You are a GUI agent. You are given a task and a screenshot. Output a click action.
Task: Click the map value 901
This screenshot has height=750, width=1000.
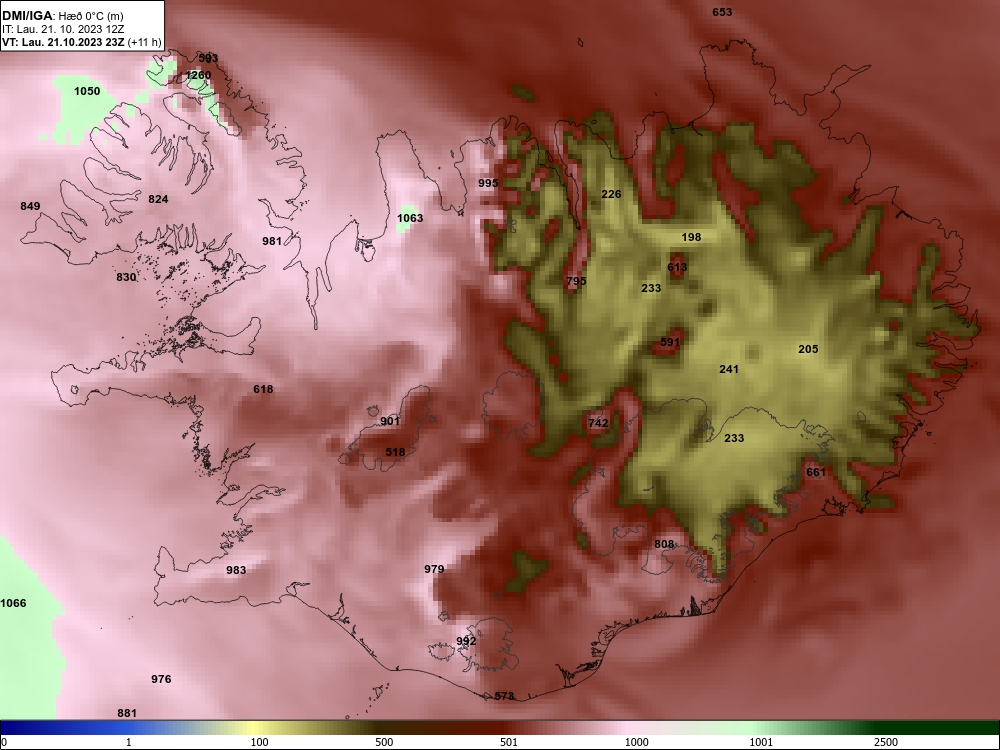click(390, 421)
